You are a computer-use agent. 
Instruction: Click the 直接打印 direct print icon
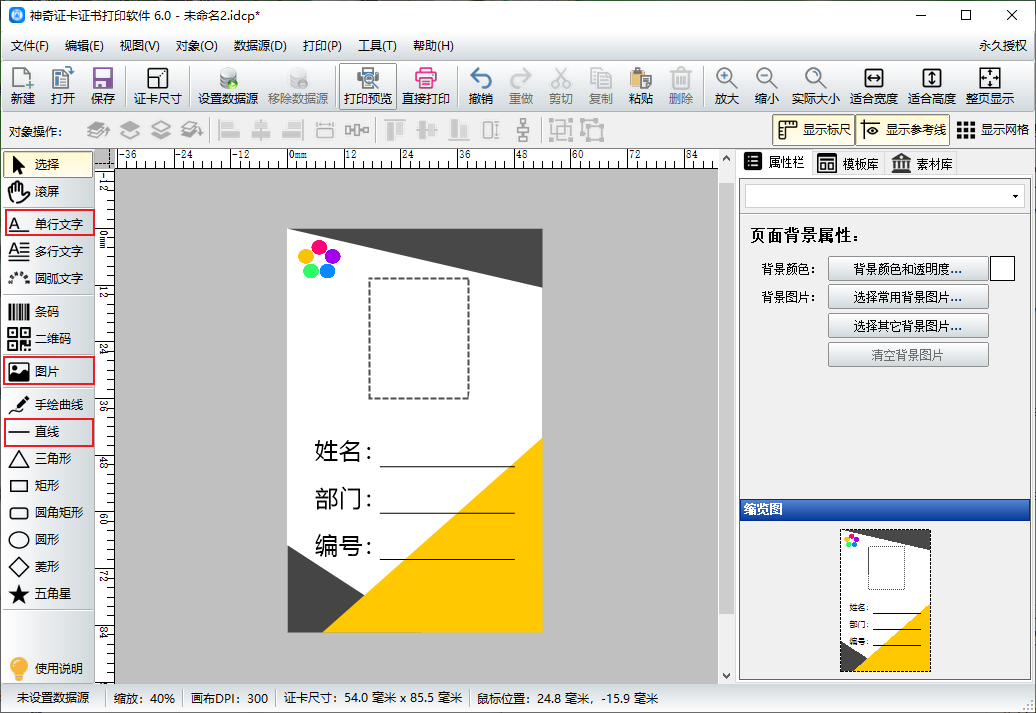(426, 86)
